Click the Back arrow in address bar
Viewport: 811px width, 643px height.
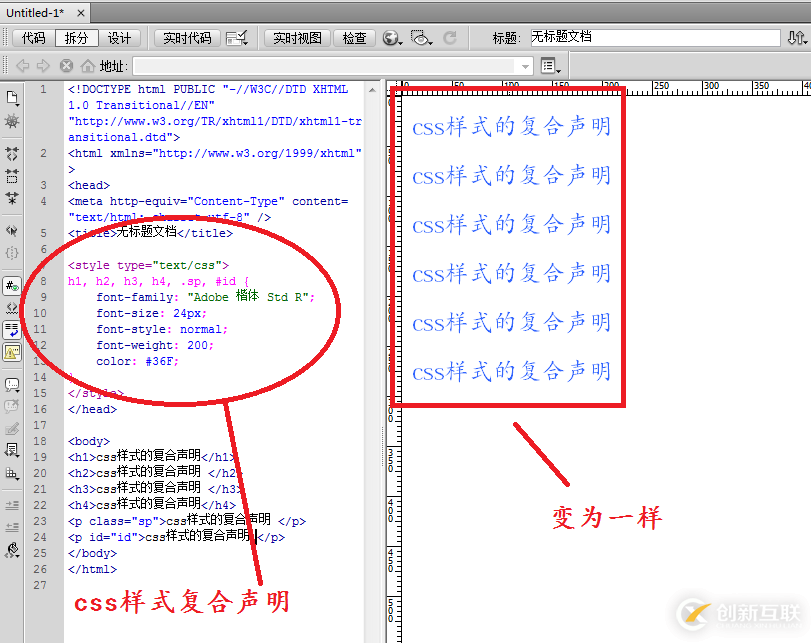coord(22,66)
